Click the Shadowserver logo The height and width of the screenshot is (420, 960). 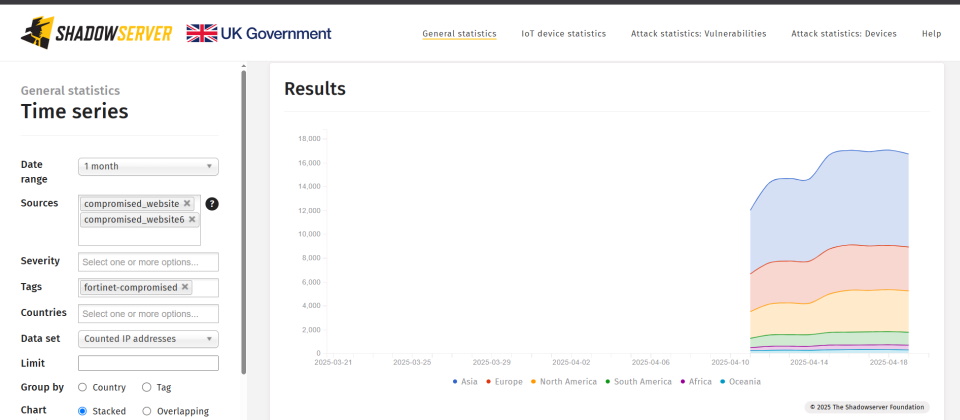pos(97,33)
